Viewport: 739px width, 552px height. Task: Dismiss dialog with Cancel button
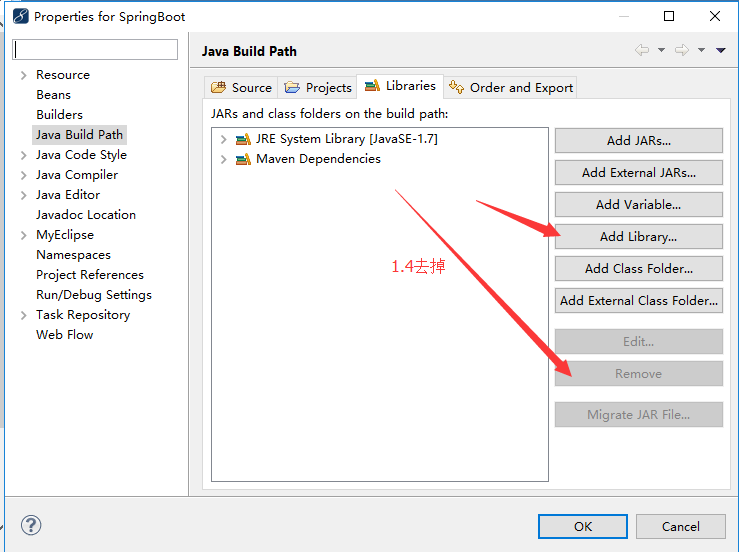(x=681, y=527)
